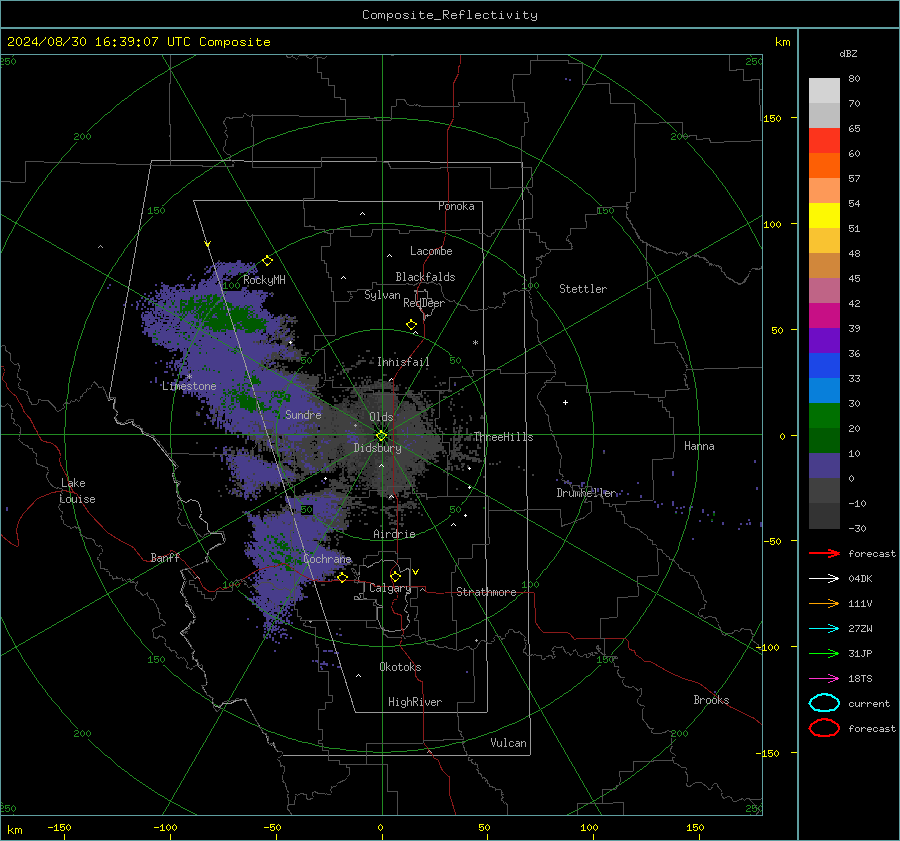Click the Ponoka town label
The width and height of the screenshot is (900, 841).
[456, 206]
